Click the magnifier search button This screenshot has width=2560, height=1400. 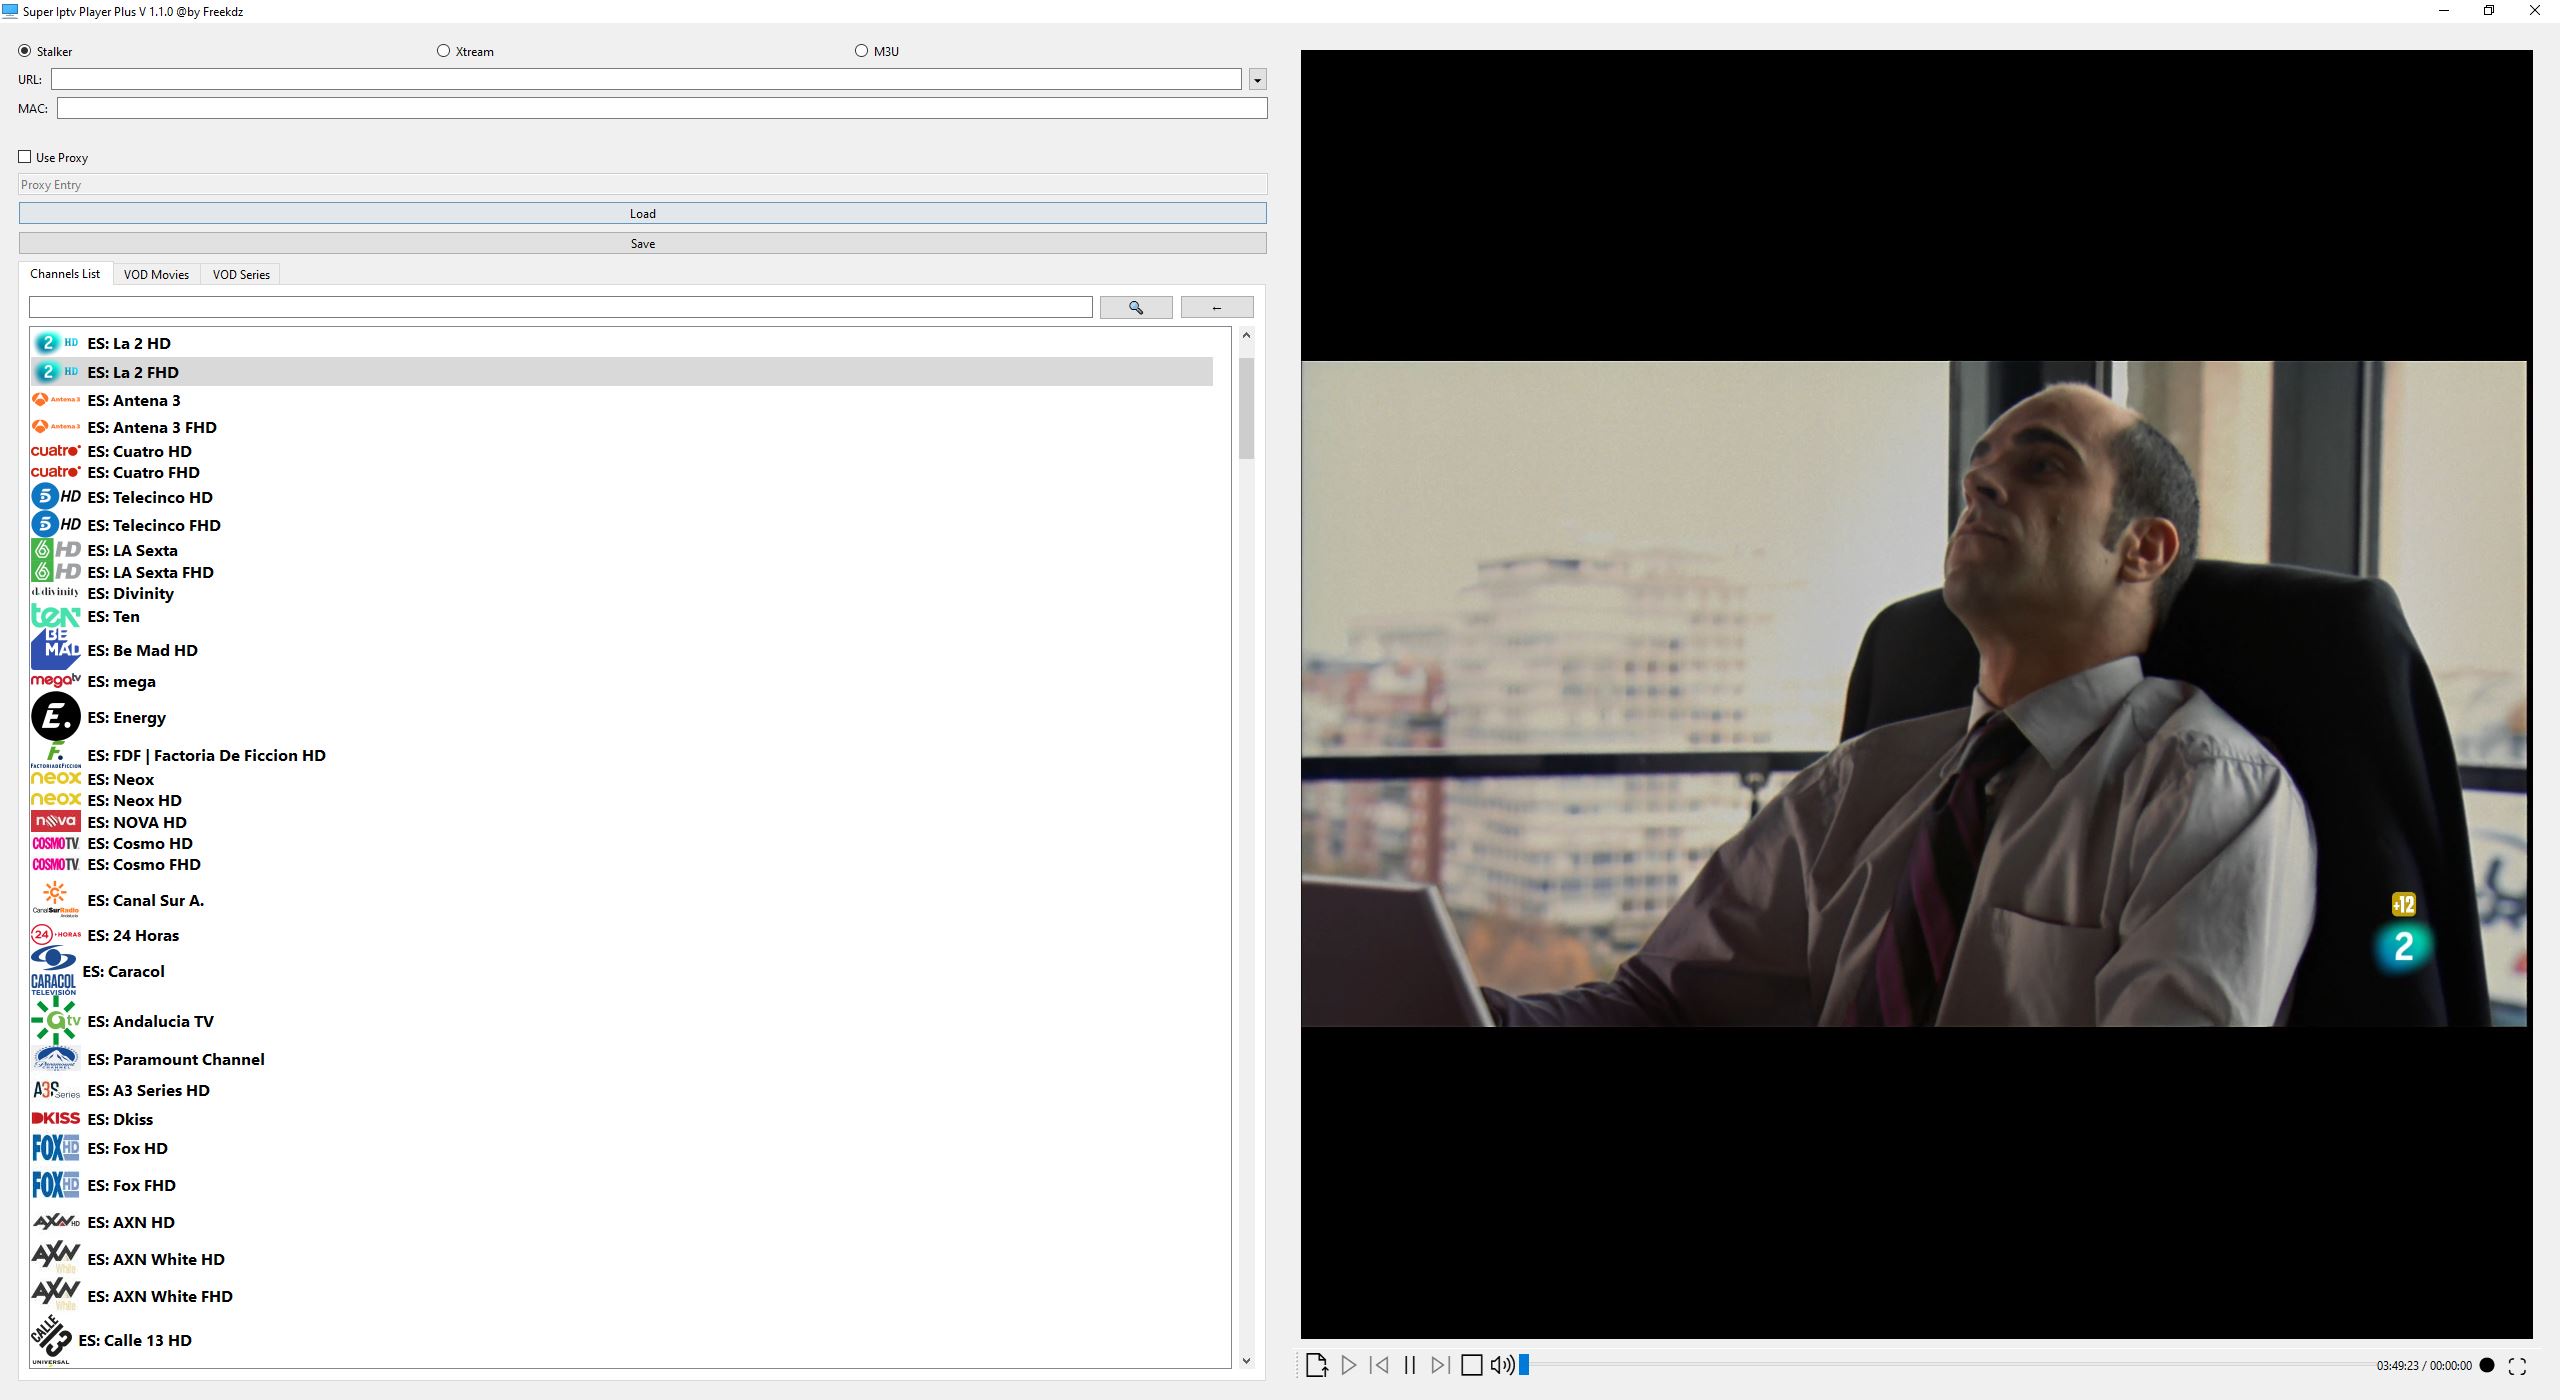click(1136, 308)
